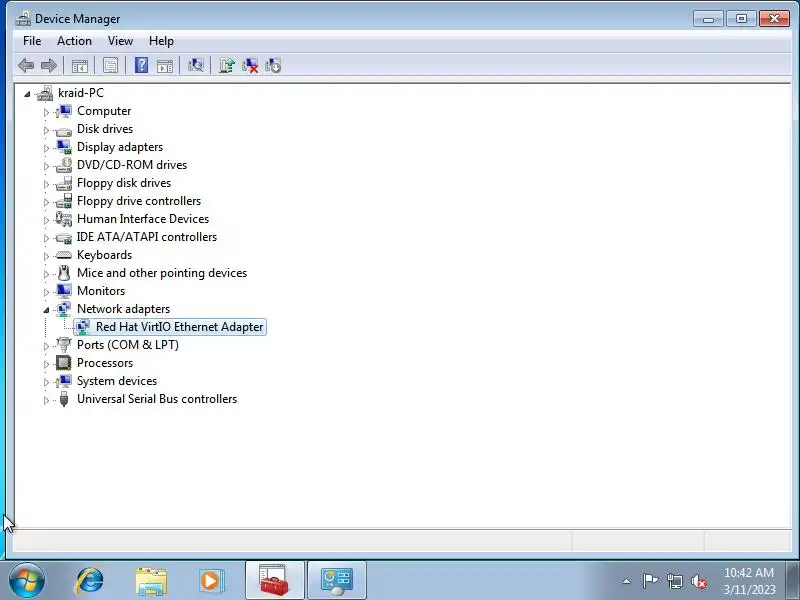This screenshot has height=600, width=800.
Task: Select the DVD/CD-ROM drives category icon
Action: pyautogui.click(x=64, y=165)
